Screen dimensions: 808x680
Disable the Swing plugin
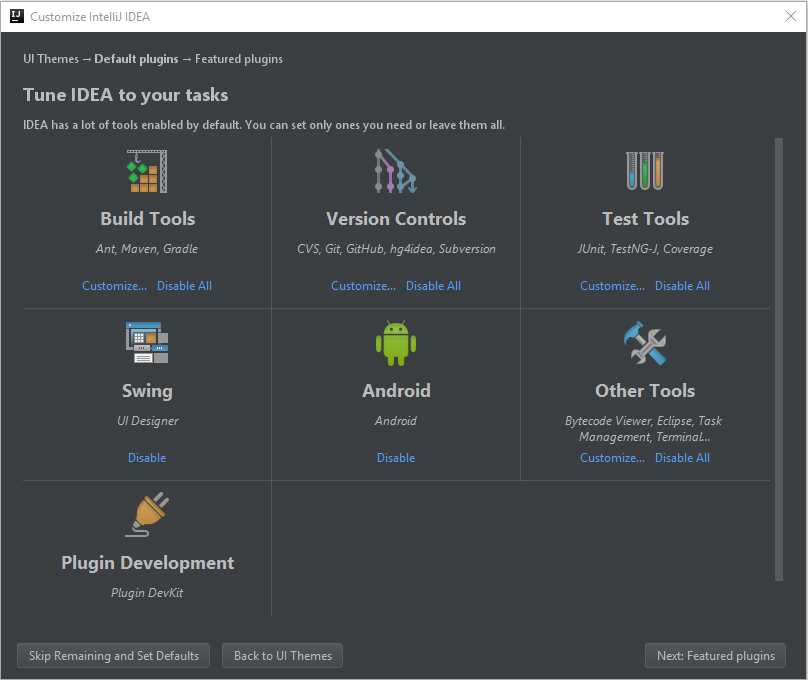pyautogui.click(x=147, y=457)
